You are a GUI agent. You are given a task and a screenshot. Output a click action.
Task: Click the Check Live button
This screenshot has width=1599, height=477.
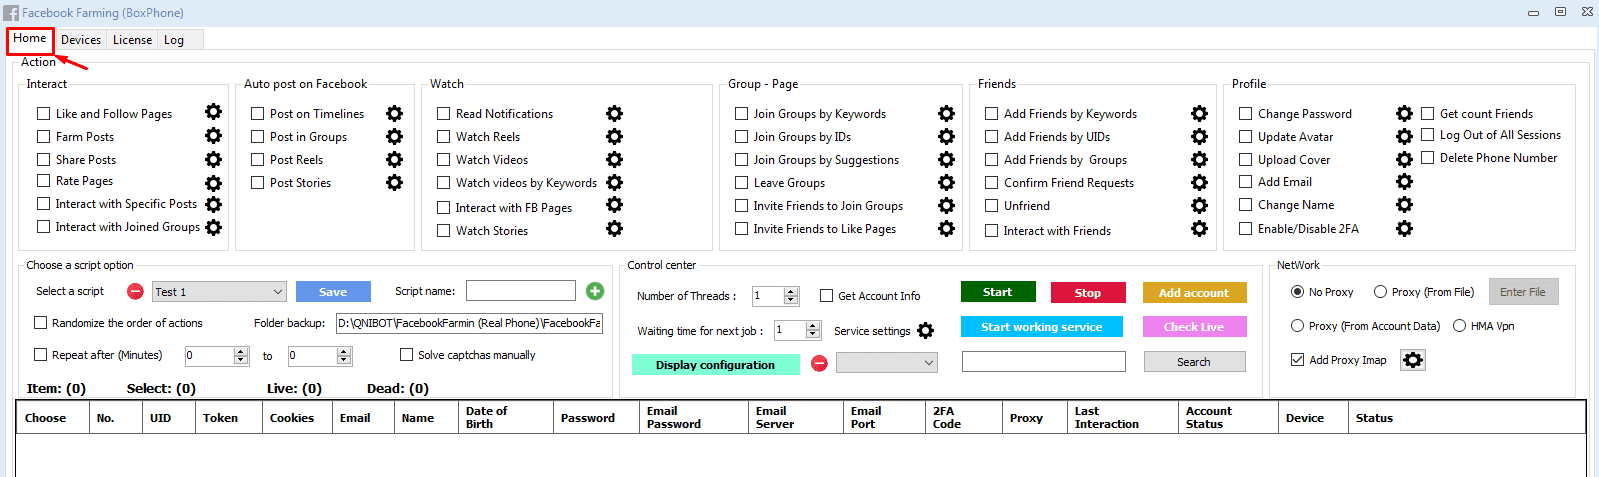pos(1194,327)
